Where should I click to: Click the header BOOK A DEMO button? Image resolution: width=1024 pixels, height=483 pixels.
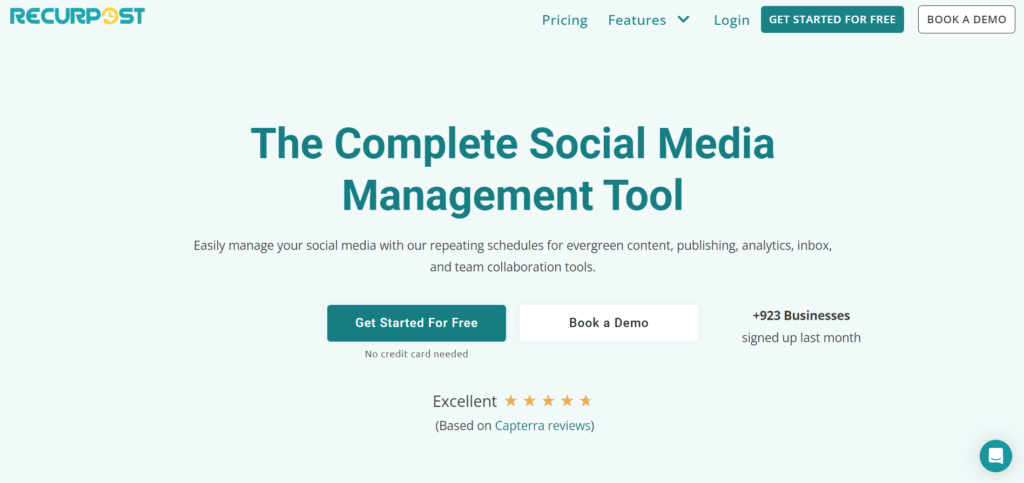point(967,20)
